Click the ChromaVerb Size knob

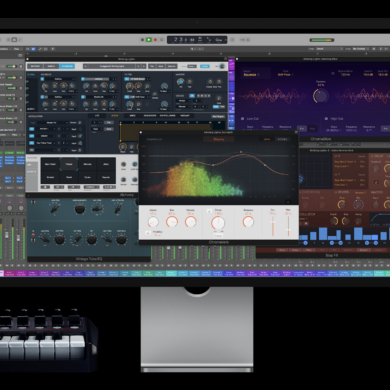(x=172, y=222)
